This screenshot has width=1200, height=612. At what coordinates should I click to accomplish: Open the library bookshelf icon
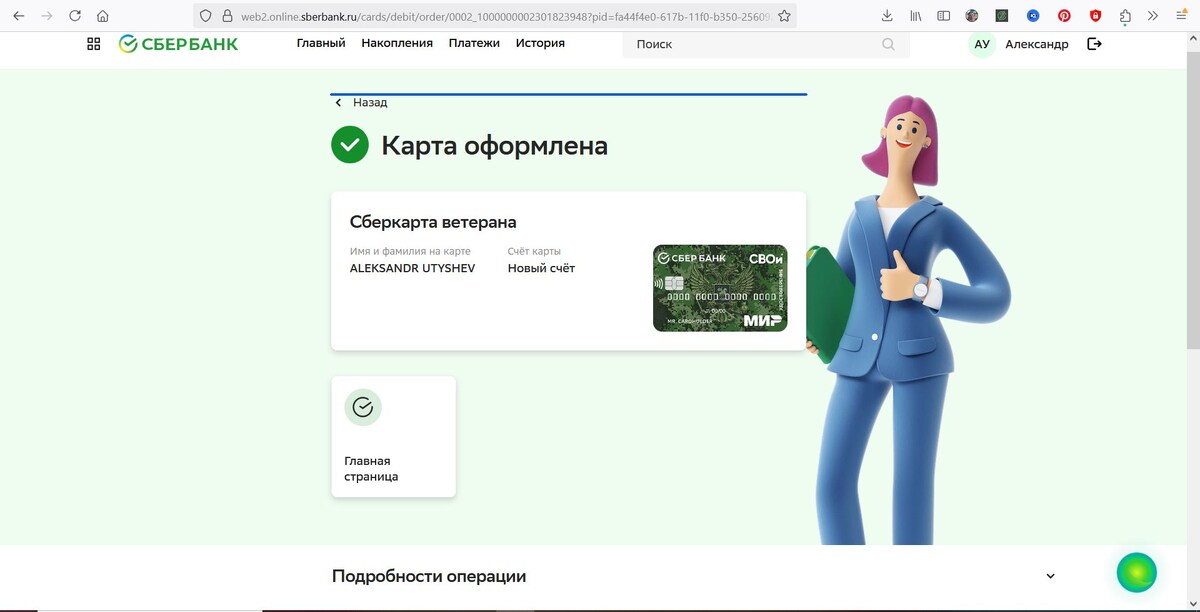point(916,16)
